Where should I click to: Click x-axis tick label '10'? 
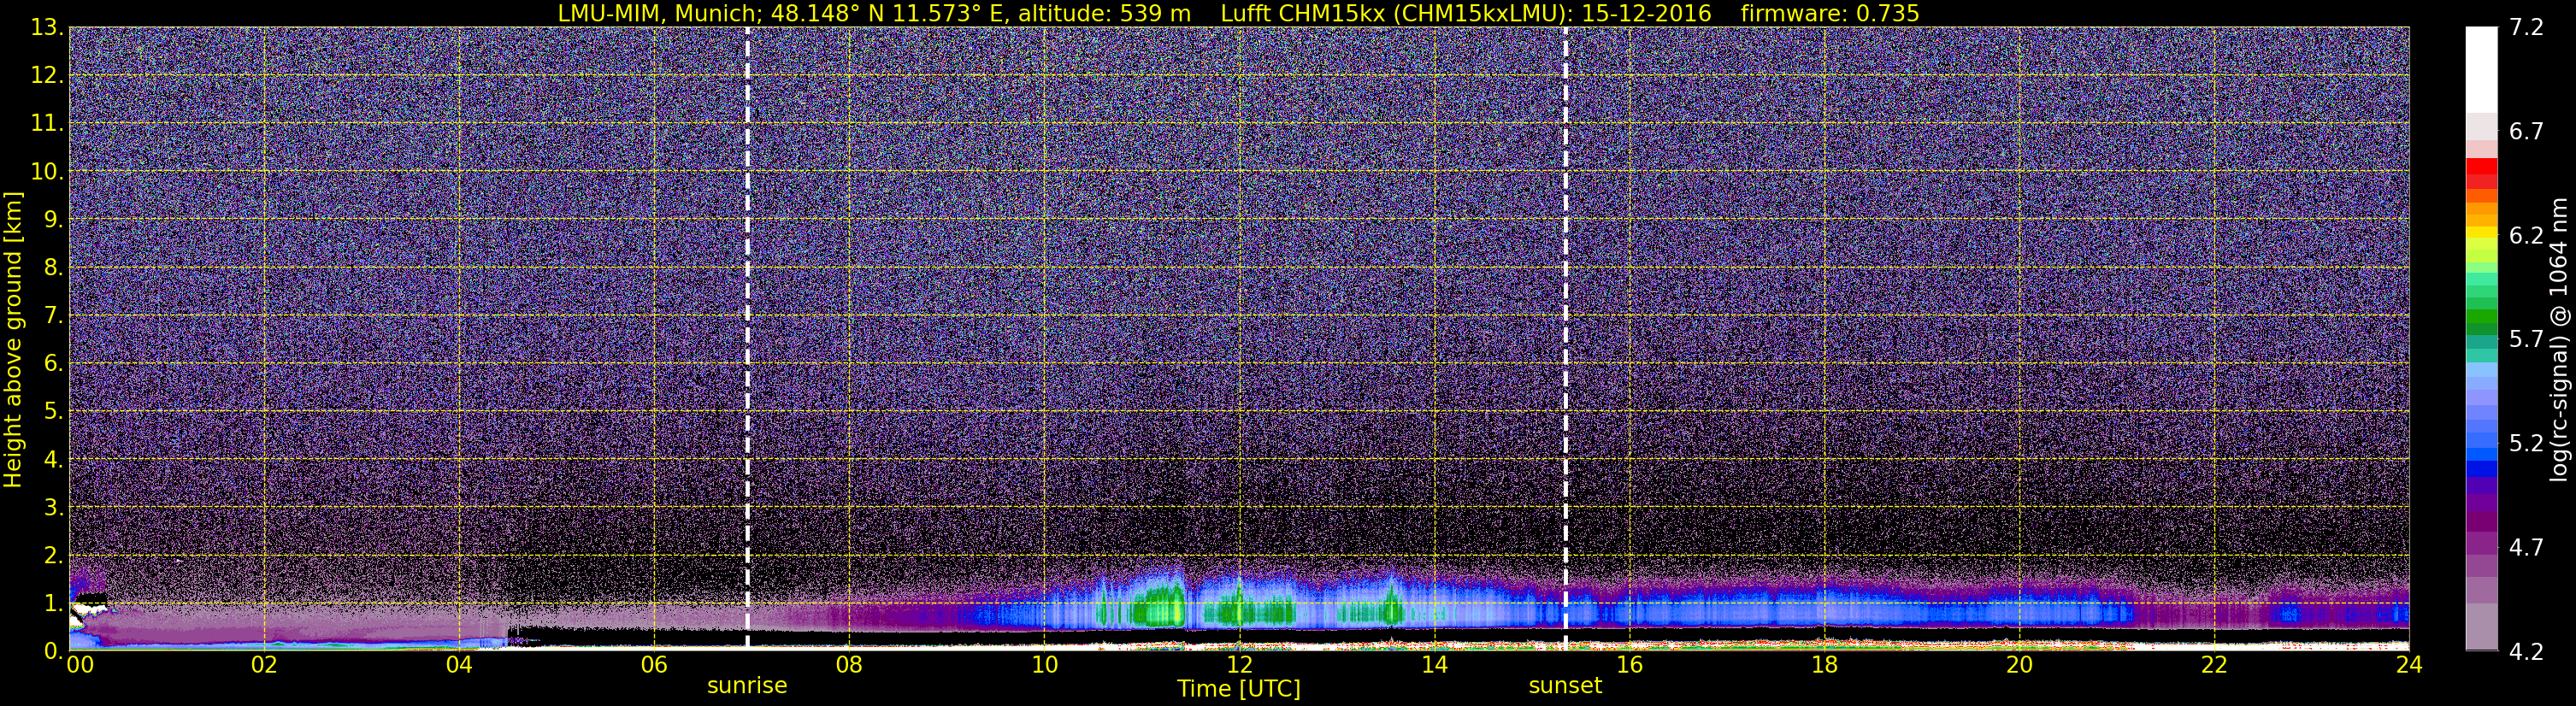1044,666
